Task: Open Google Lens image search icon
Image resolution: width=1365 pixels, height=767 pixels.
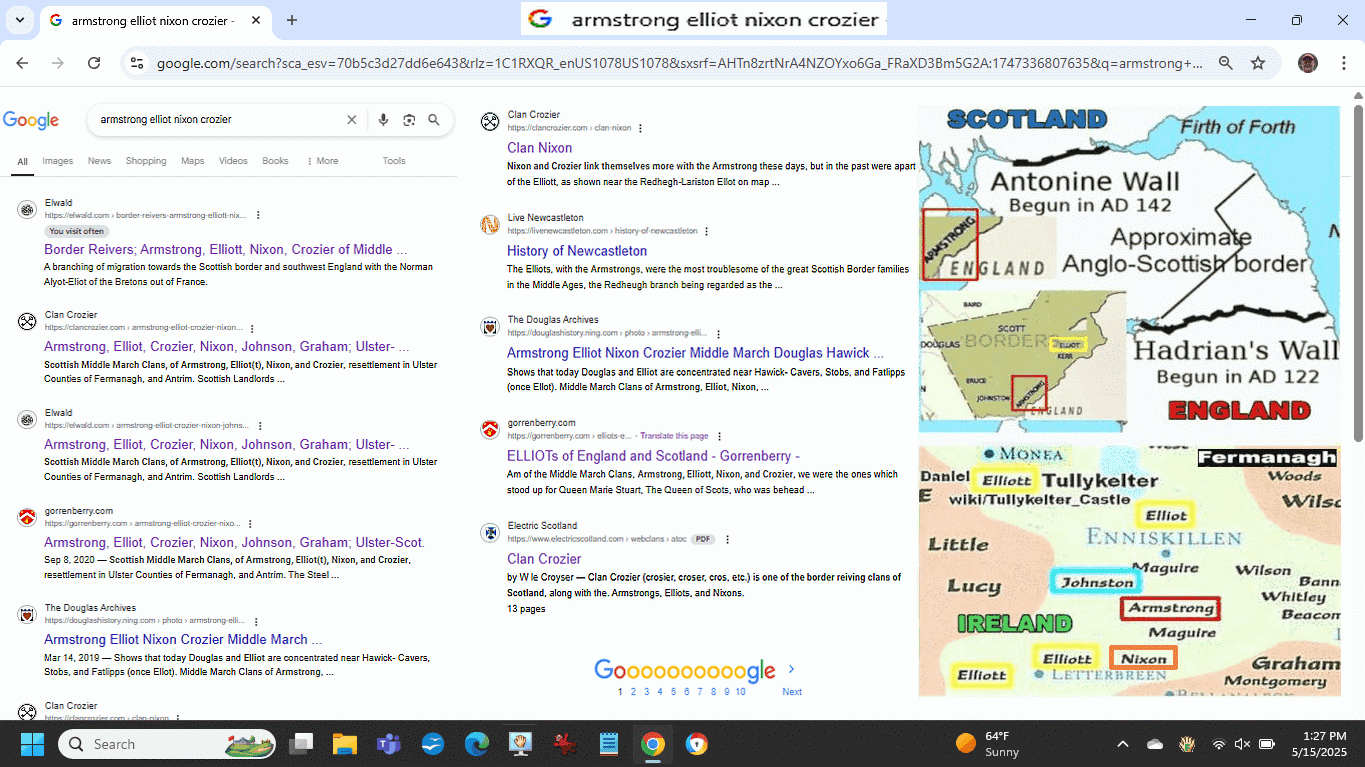Action: pyautogui.click(x=408, y=120)
